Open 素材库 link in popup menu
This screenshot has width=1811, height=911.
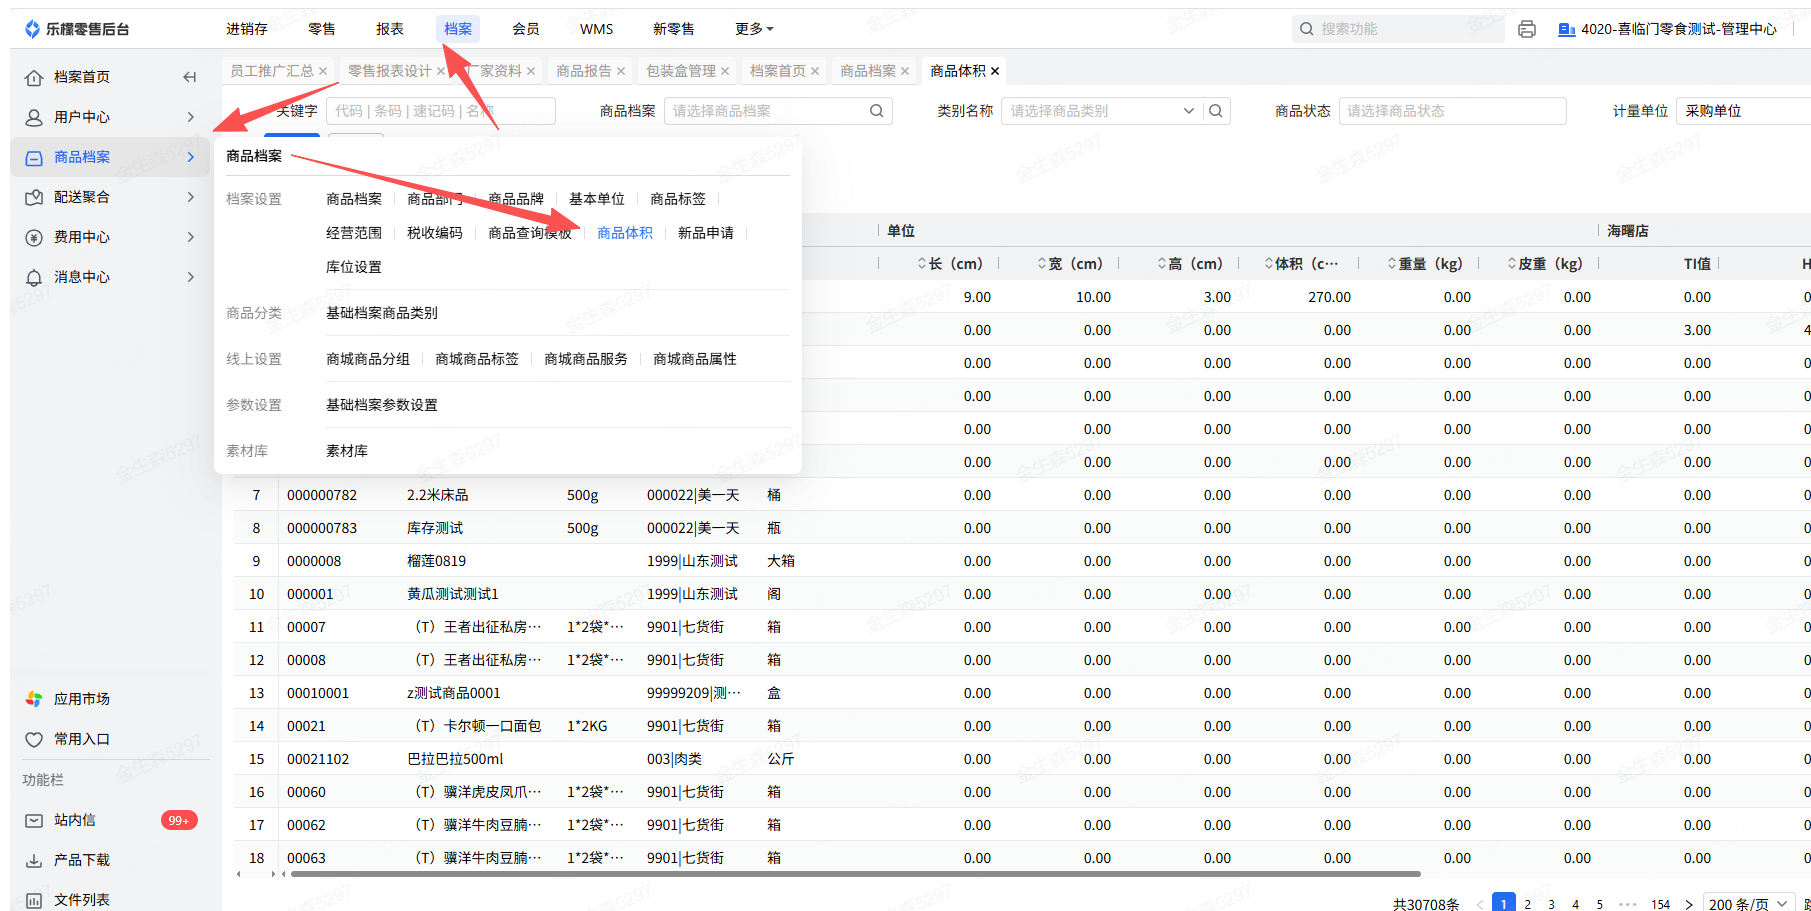[347, 451]
